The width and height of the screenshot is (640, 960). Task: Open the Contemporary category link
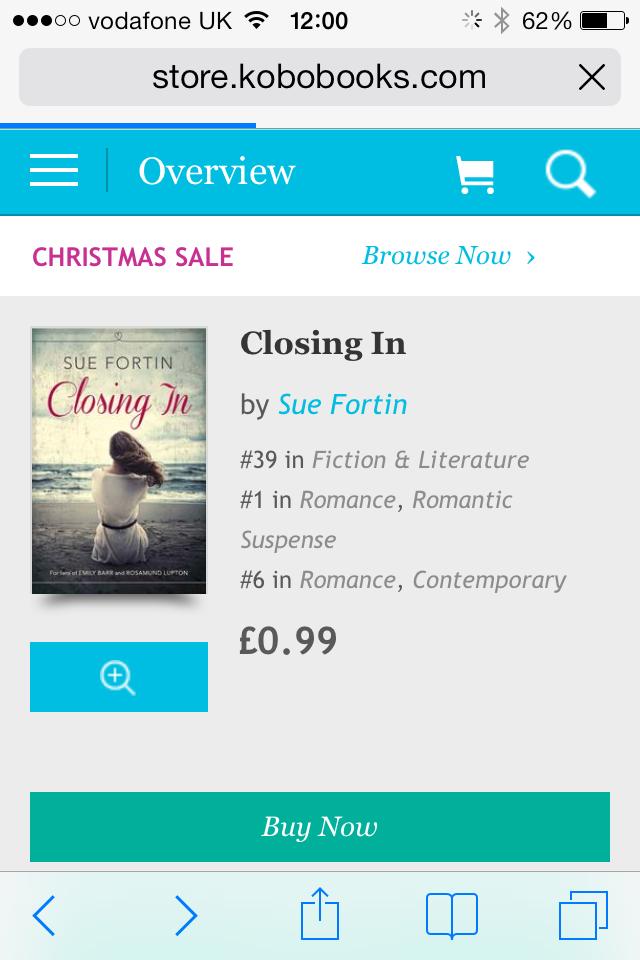tap(489, 580)
